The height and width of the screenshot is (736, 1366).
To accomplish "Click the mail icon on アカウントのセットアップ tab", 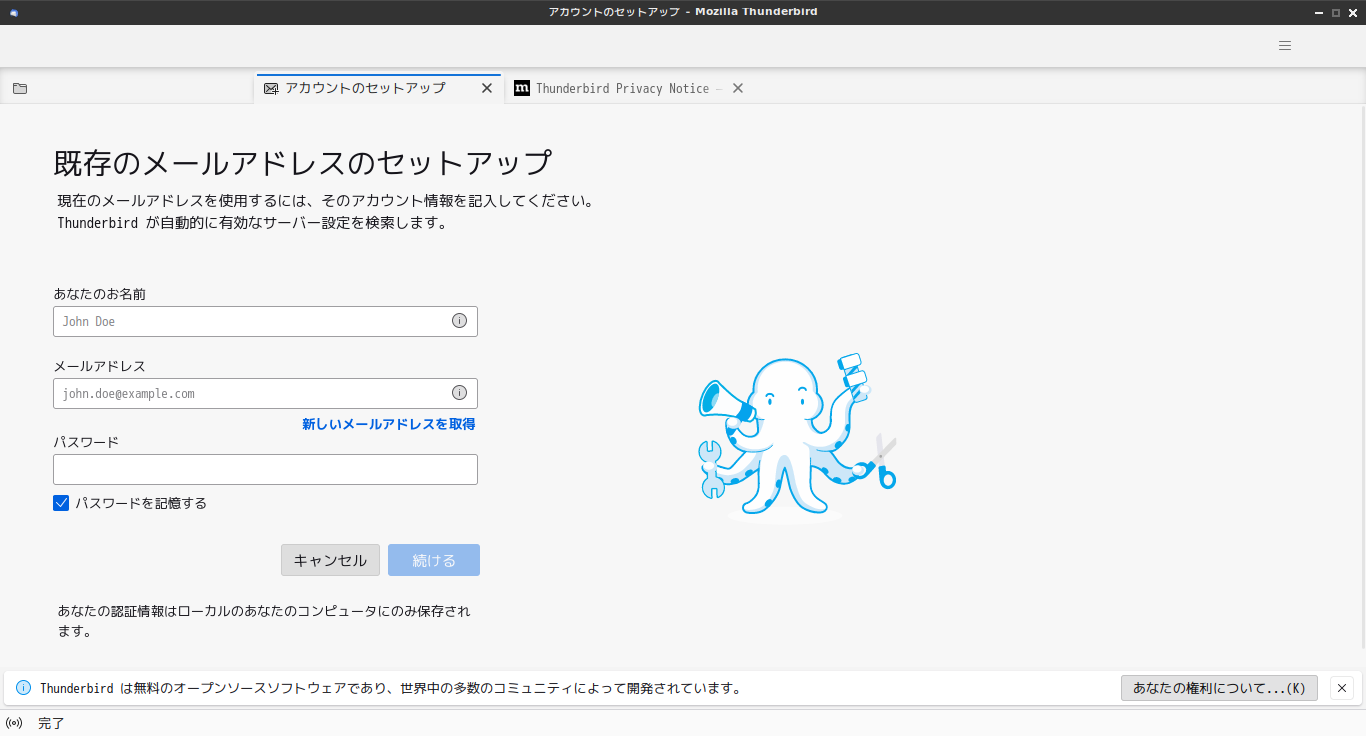I will click(x=271, y=88).
